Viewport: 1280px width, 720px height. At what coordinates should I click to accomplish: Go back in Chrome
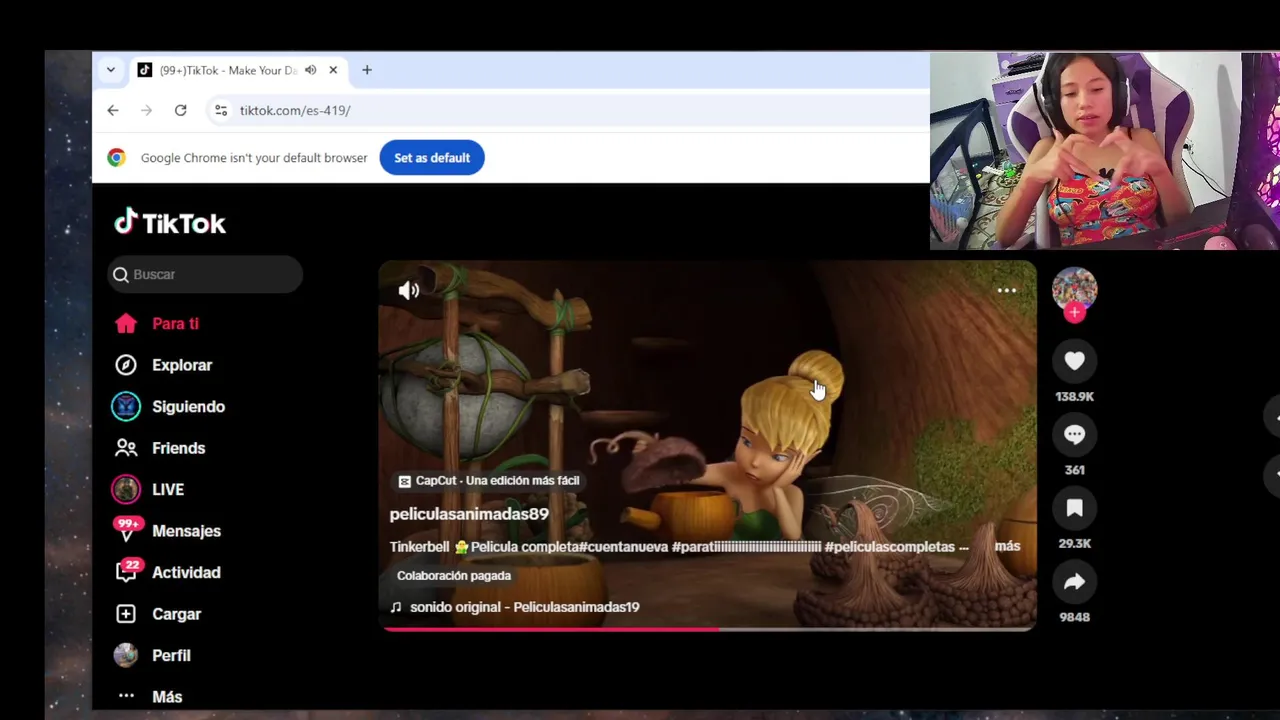click(x=113, y=110)
